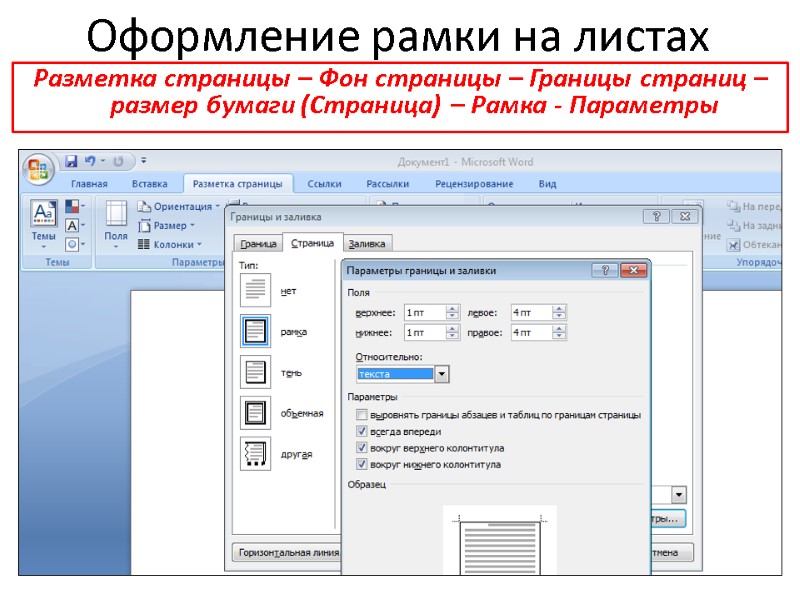Switch to Главная ribbon tab
Viewport: 800px width, 600px height.
coord(89,184)
